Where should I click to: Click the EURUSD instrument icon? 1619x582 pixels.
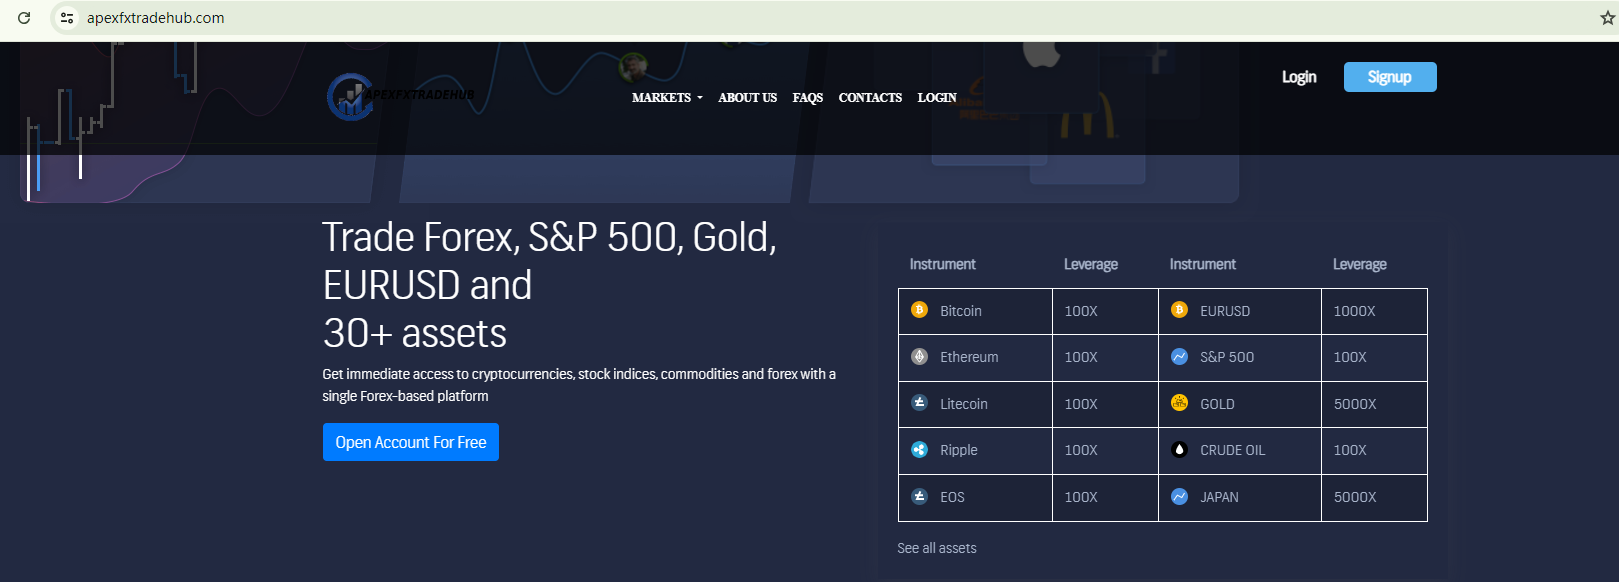(x=1180, y=310)
